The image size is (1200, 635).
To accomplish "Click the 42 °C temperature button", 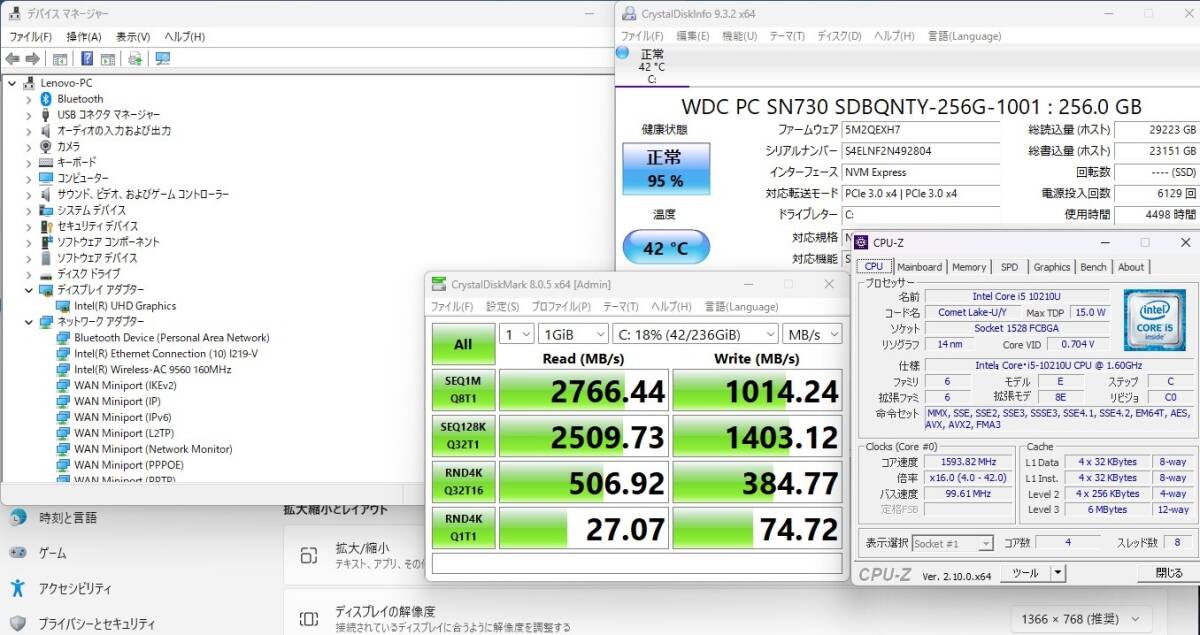I will (x=666, y=247).
